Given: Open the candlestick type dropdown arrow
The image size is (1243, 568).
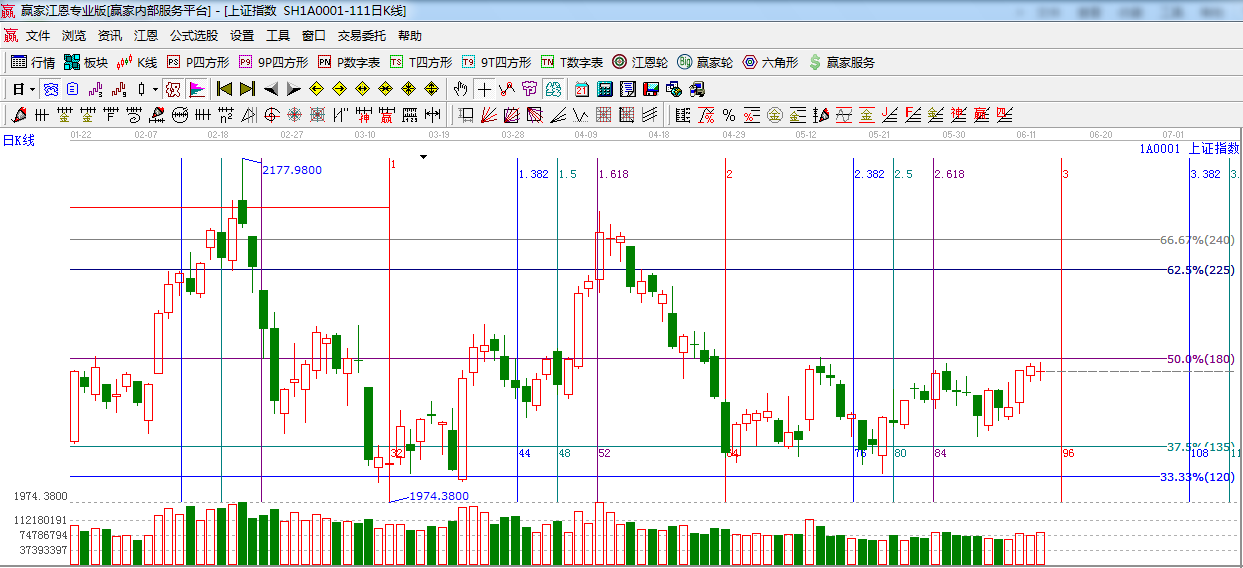Looking at the screenshot, I should click(155, 89).
